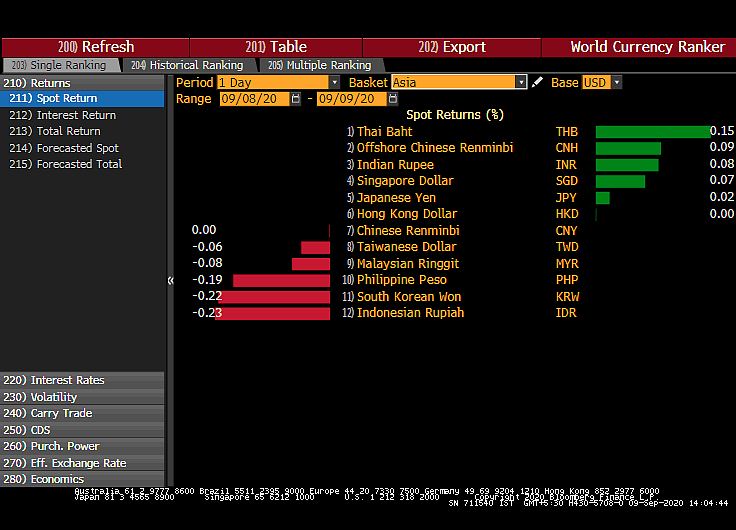Expand the 270) Eff. Exchange Rate section

coord(82,463)
